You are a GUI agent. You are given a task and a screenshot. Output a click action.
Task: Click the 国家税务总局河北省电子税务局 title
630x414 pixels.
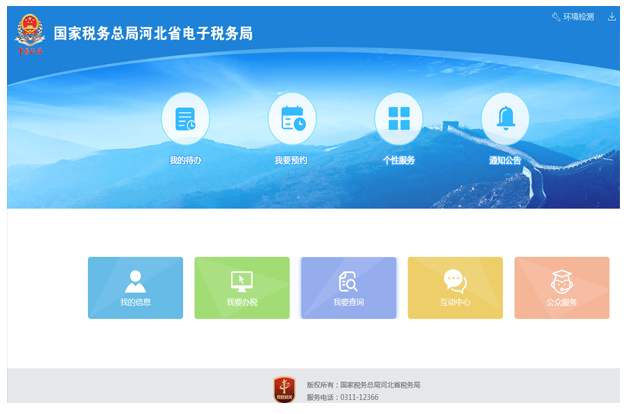(153, 33)
